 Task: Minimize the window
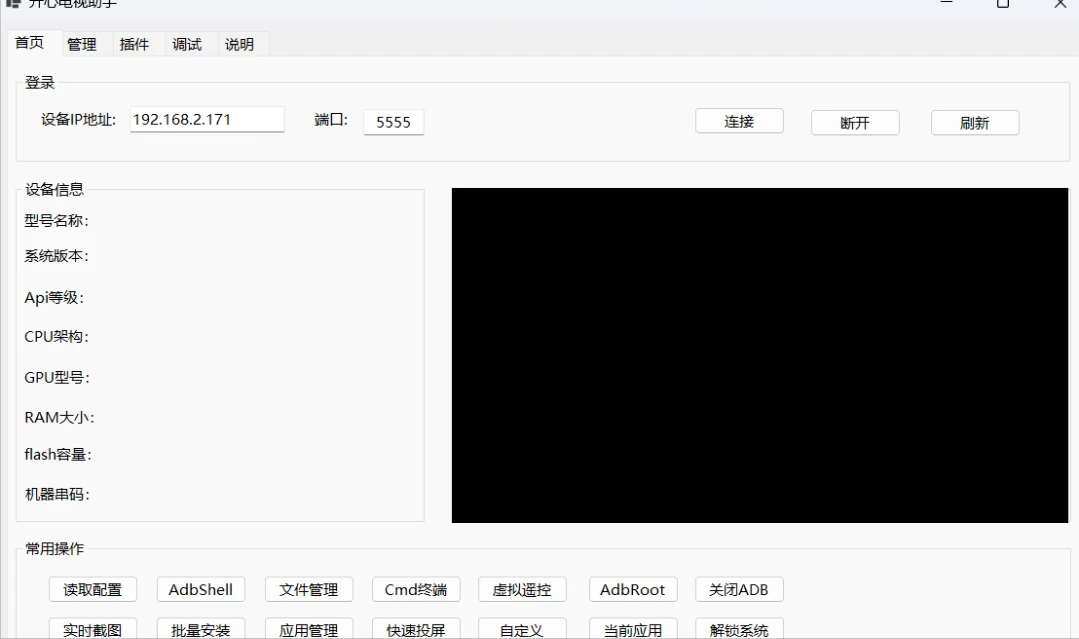(946, 3)
